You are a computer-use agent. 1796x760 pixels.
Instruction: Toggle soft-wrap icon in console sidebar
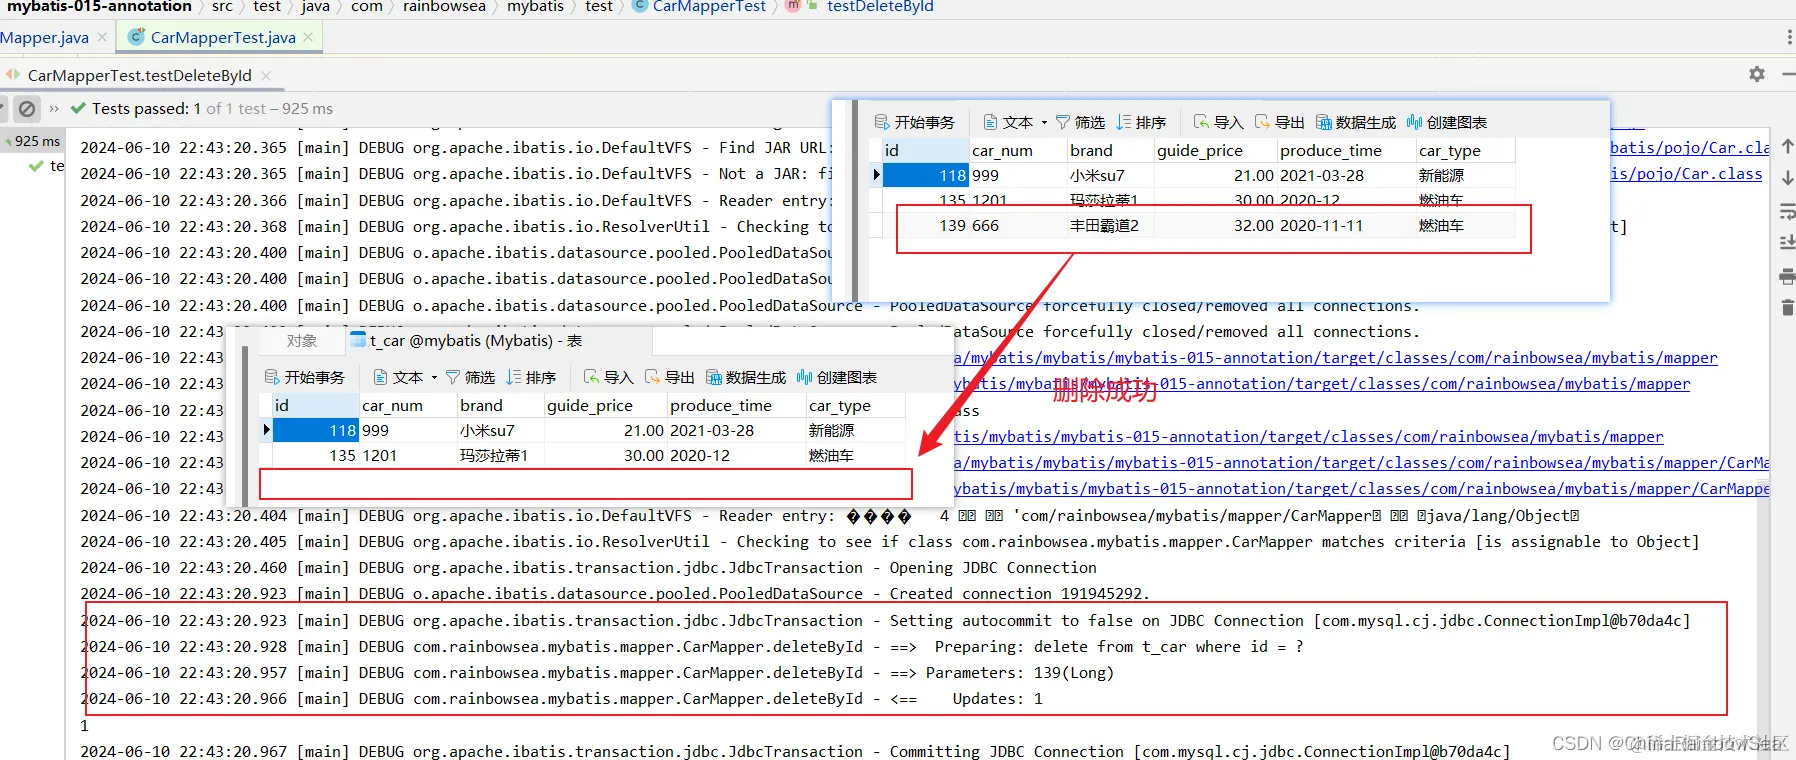point(1787,210)
